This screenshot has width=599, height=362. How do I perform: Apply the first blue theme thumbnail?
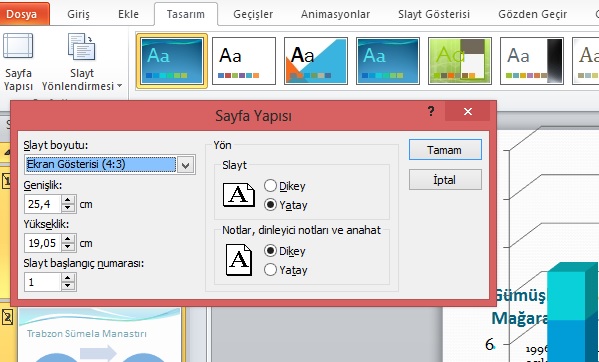[x=172, y=61]
